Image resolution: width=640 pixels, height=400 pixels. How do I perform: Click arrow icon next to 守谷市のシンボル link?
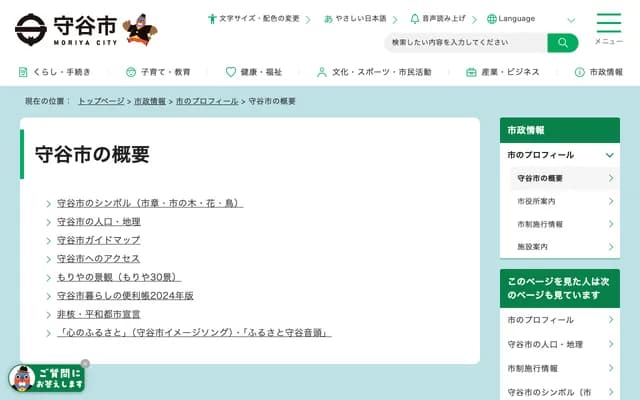tap(48, 204)
